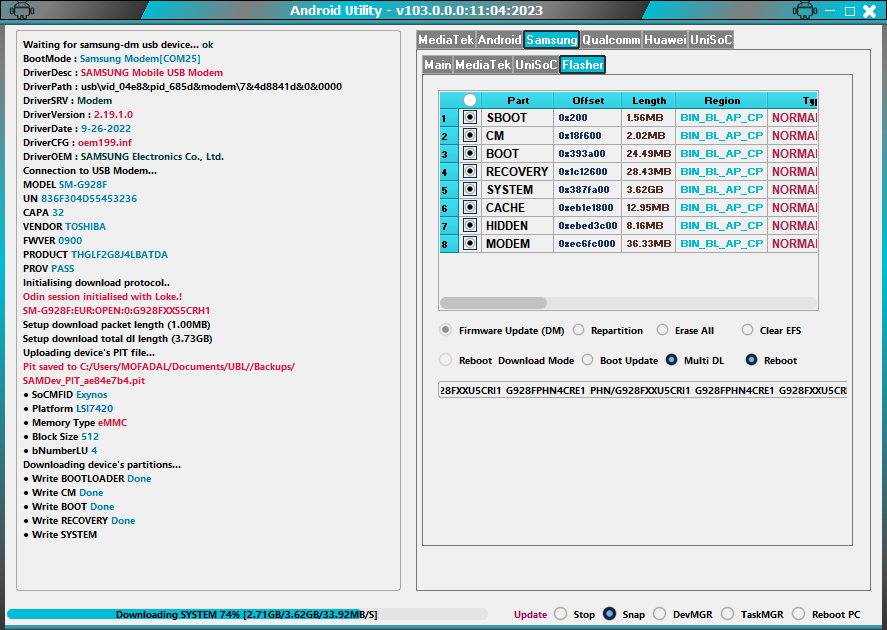Viewport: 887px width, 630px height.
Task: Toggle the SYSTEM partition checkbox
Action: click(x=470, y=189)
